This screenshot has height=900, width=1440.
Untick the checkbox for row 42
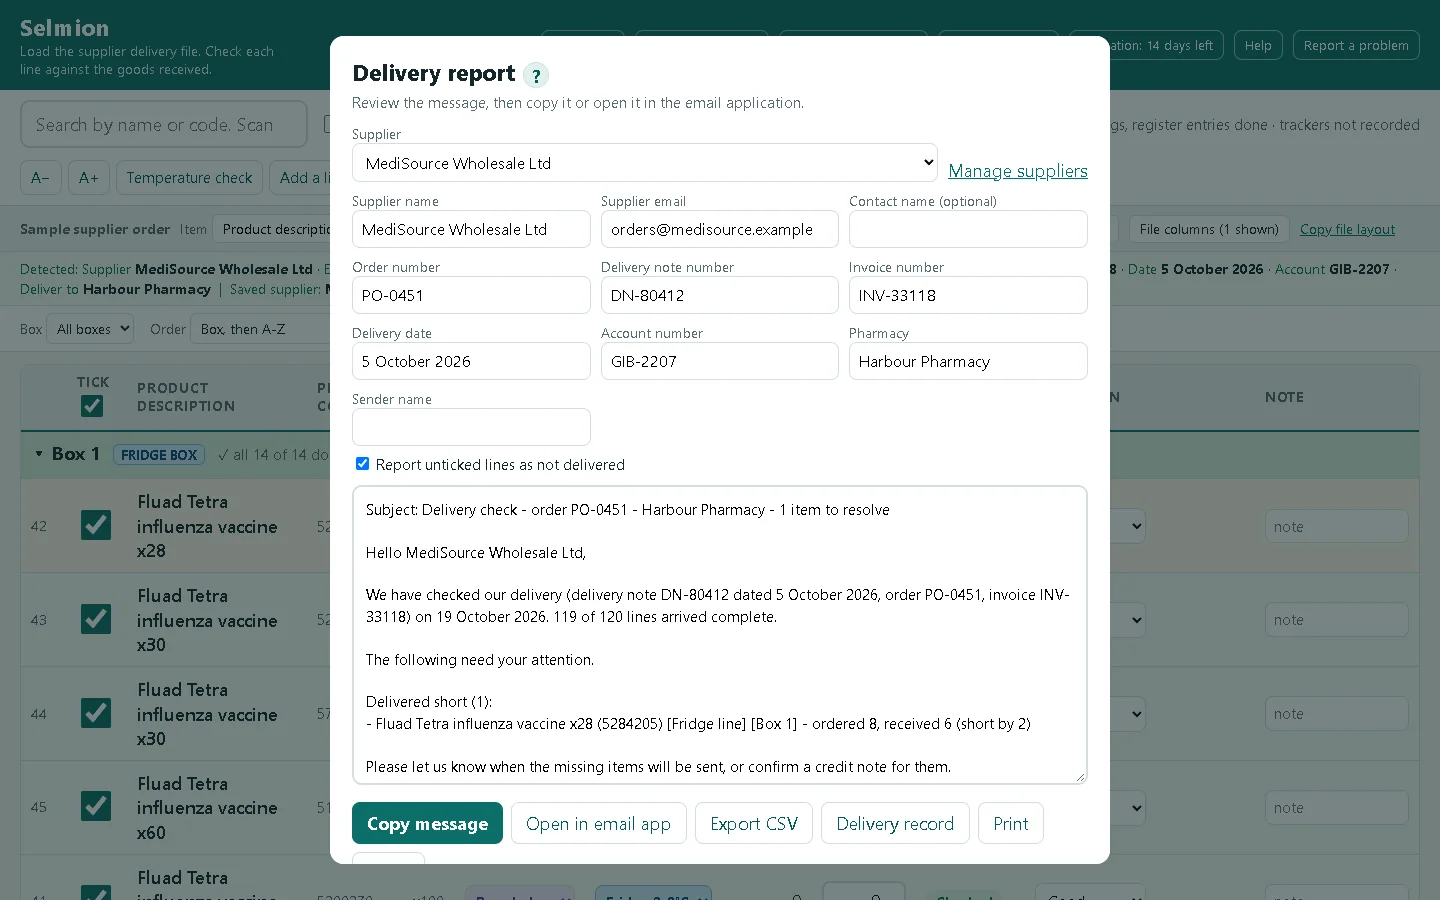(96, 525)
